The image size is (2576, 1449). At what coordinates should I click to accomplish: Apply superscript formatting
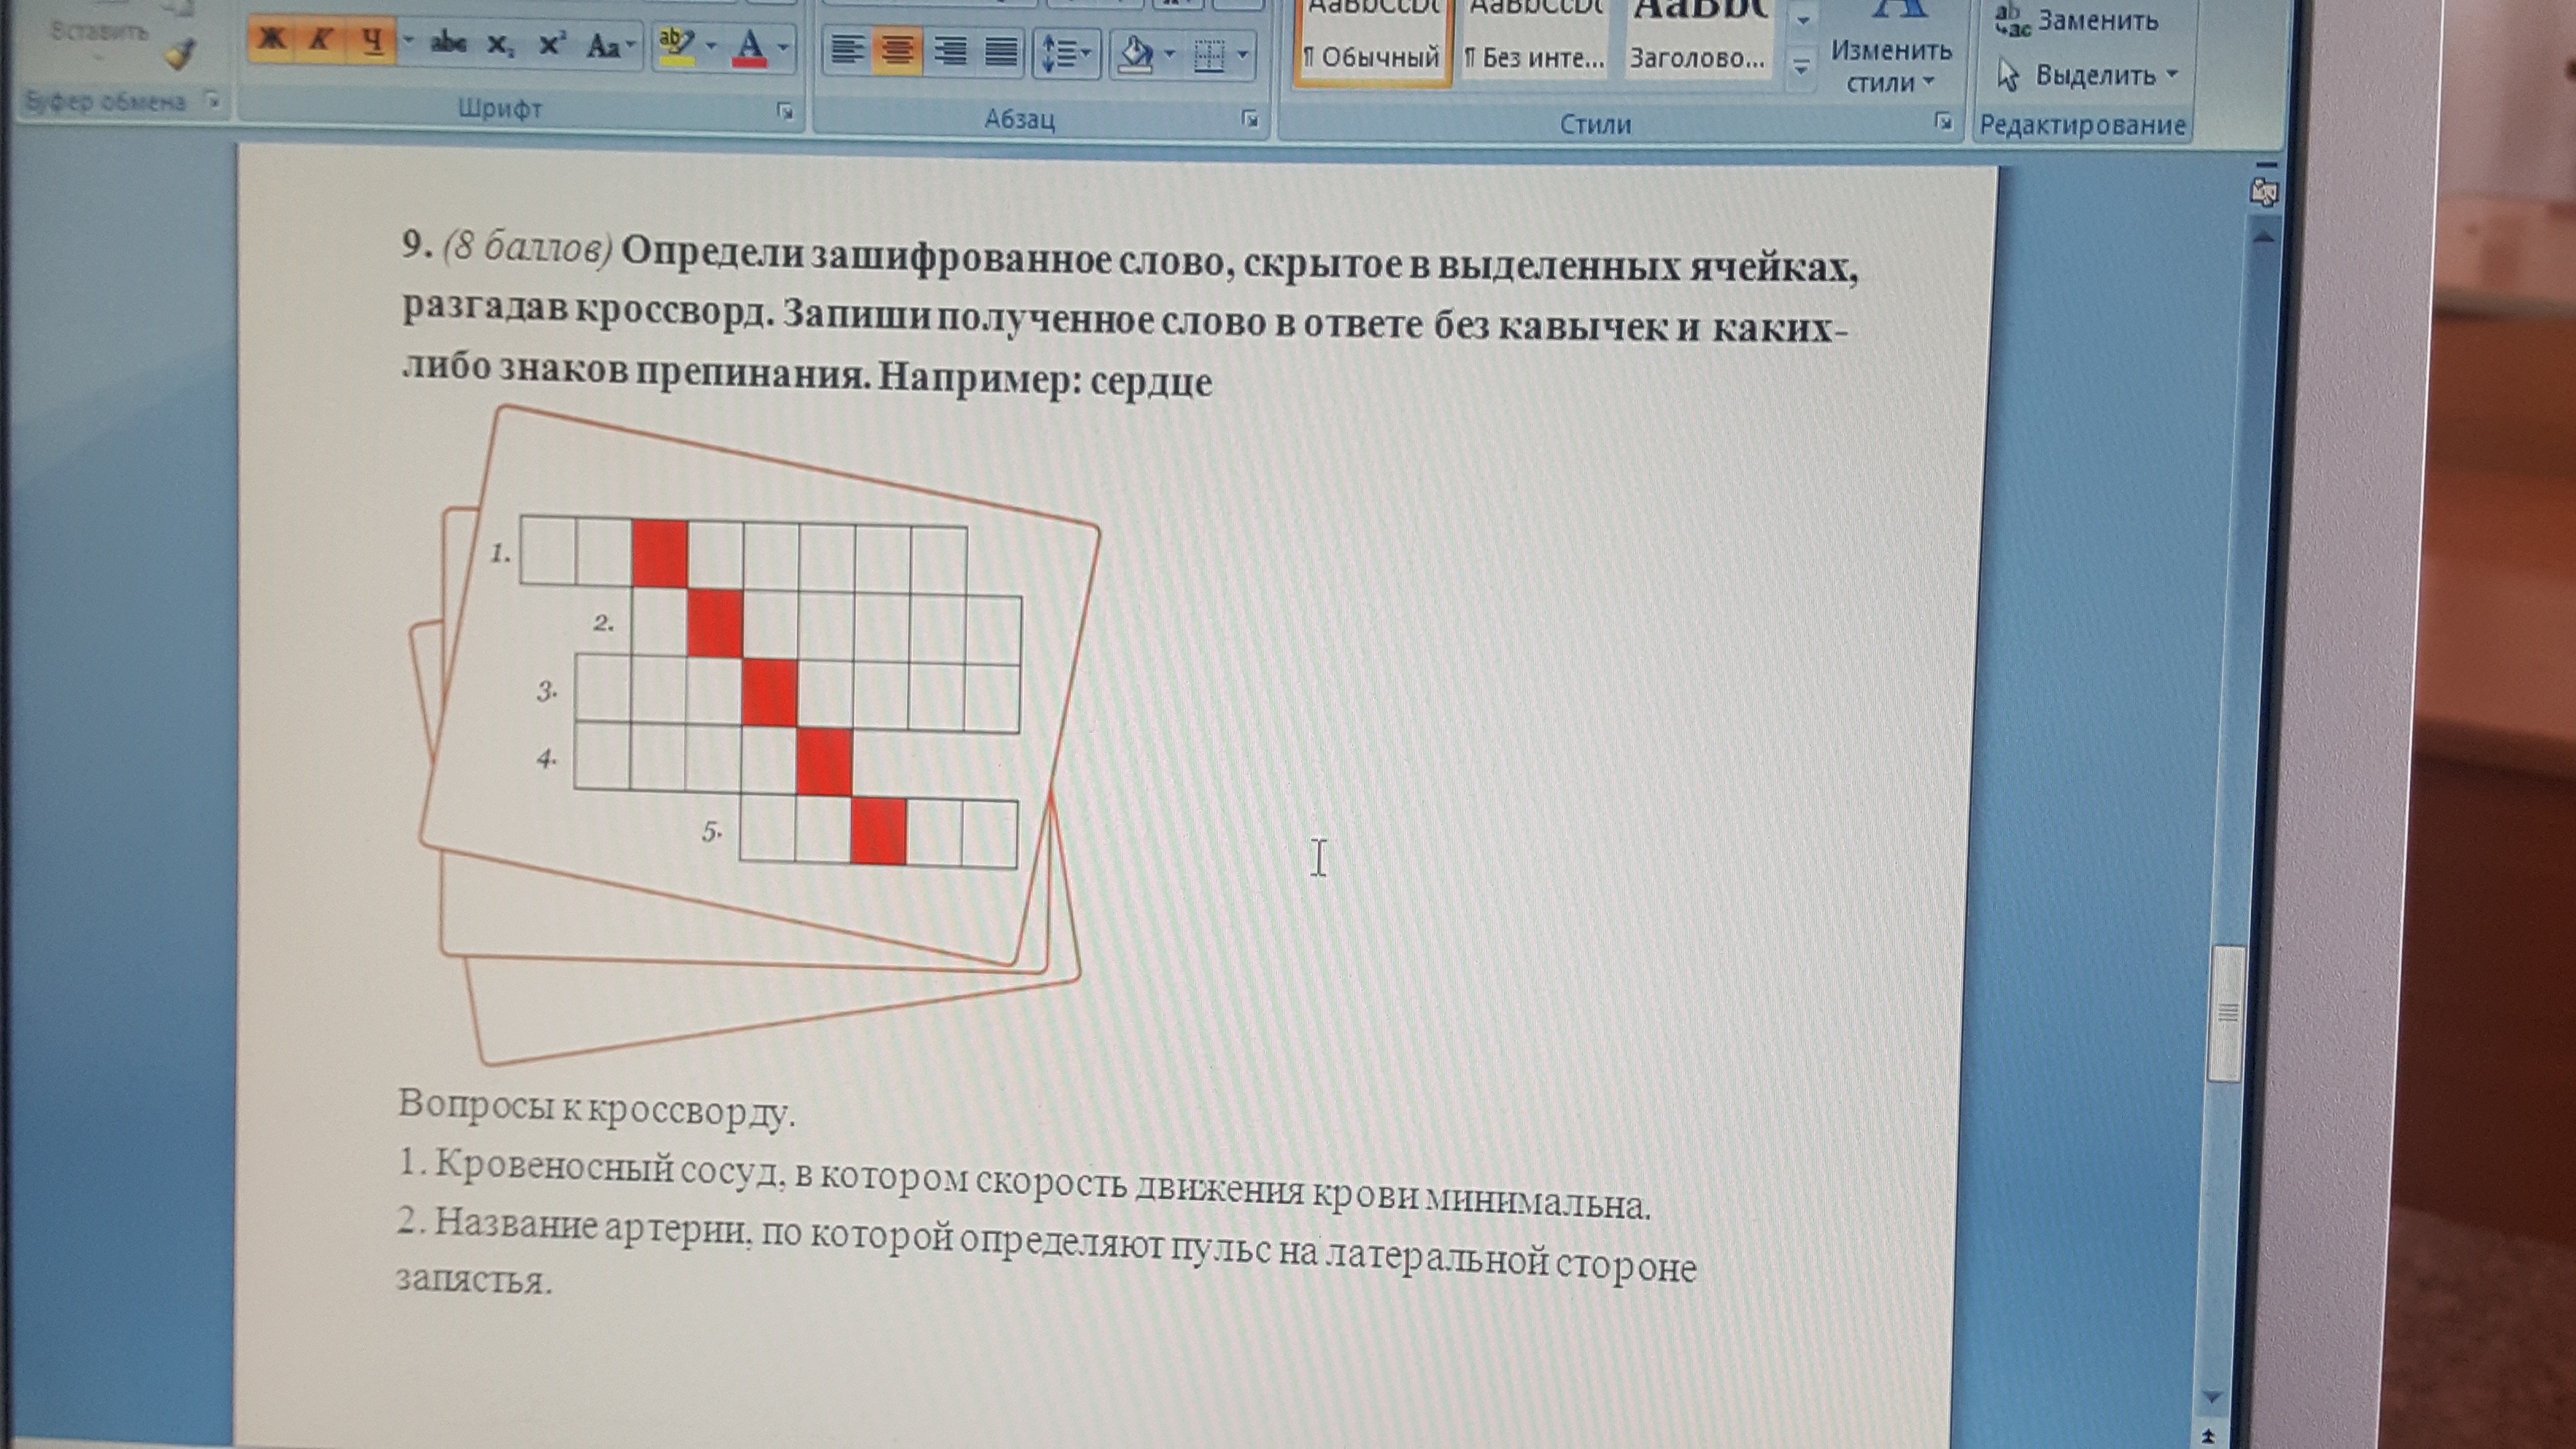[x=552, y=45]
